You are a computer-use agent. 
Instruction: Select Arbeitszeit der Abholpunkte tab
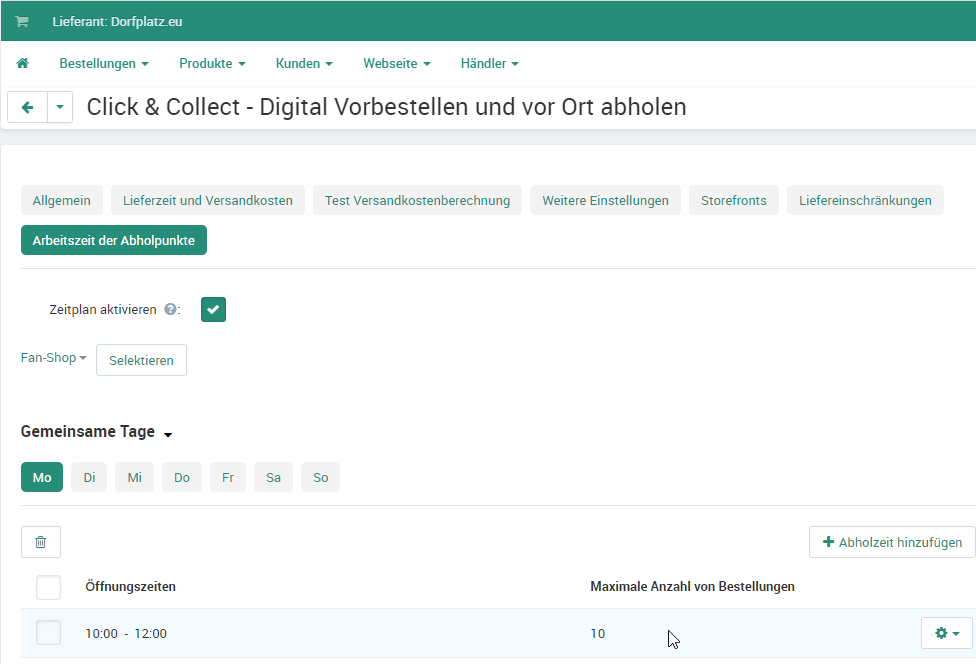[114, 240]
